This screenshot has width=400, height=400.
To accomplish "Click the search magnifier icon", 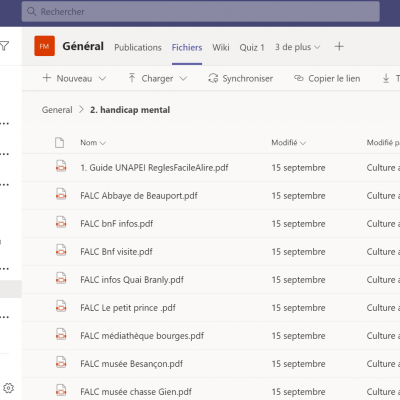I will click(x=31, y=12).
